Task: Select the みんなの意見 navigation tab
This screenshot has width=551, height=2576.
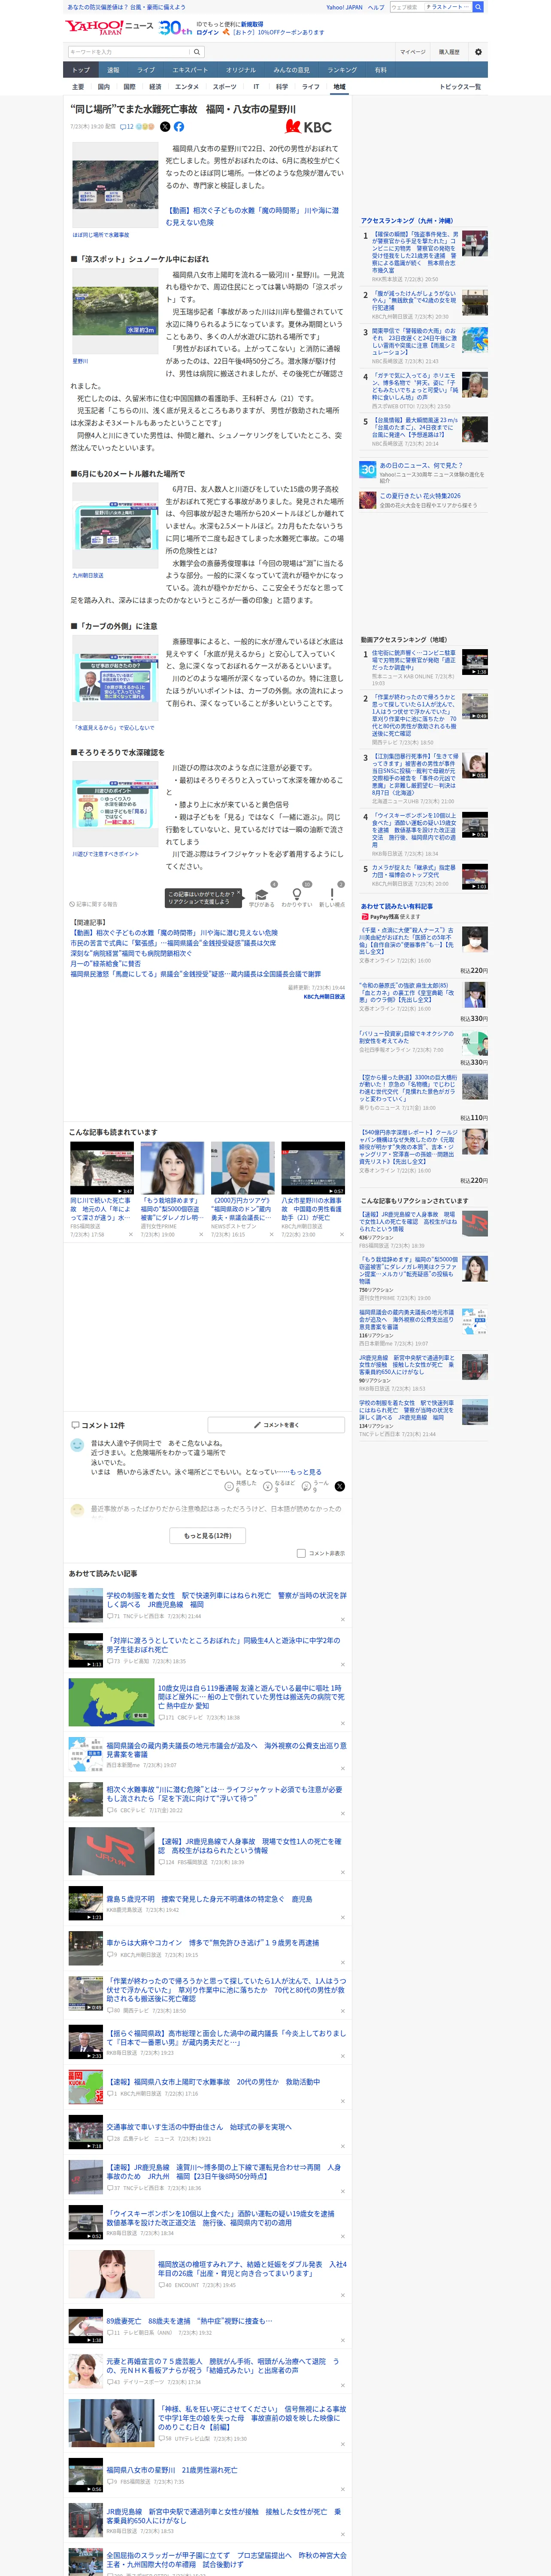Action: tap(292, 70)
